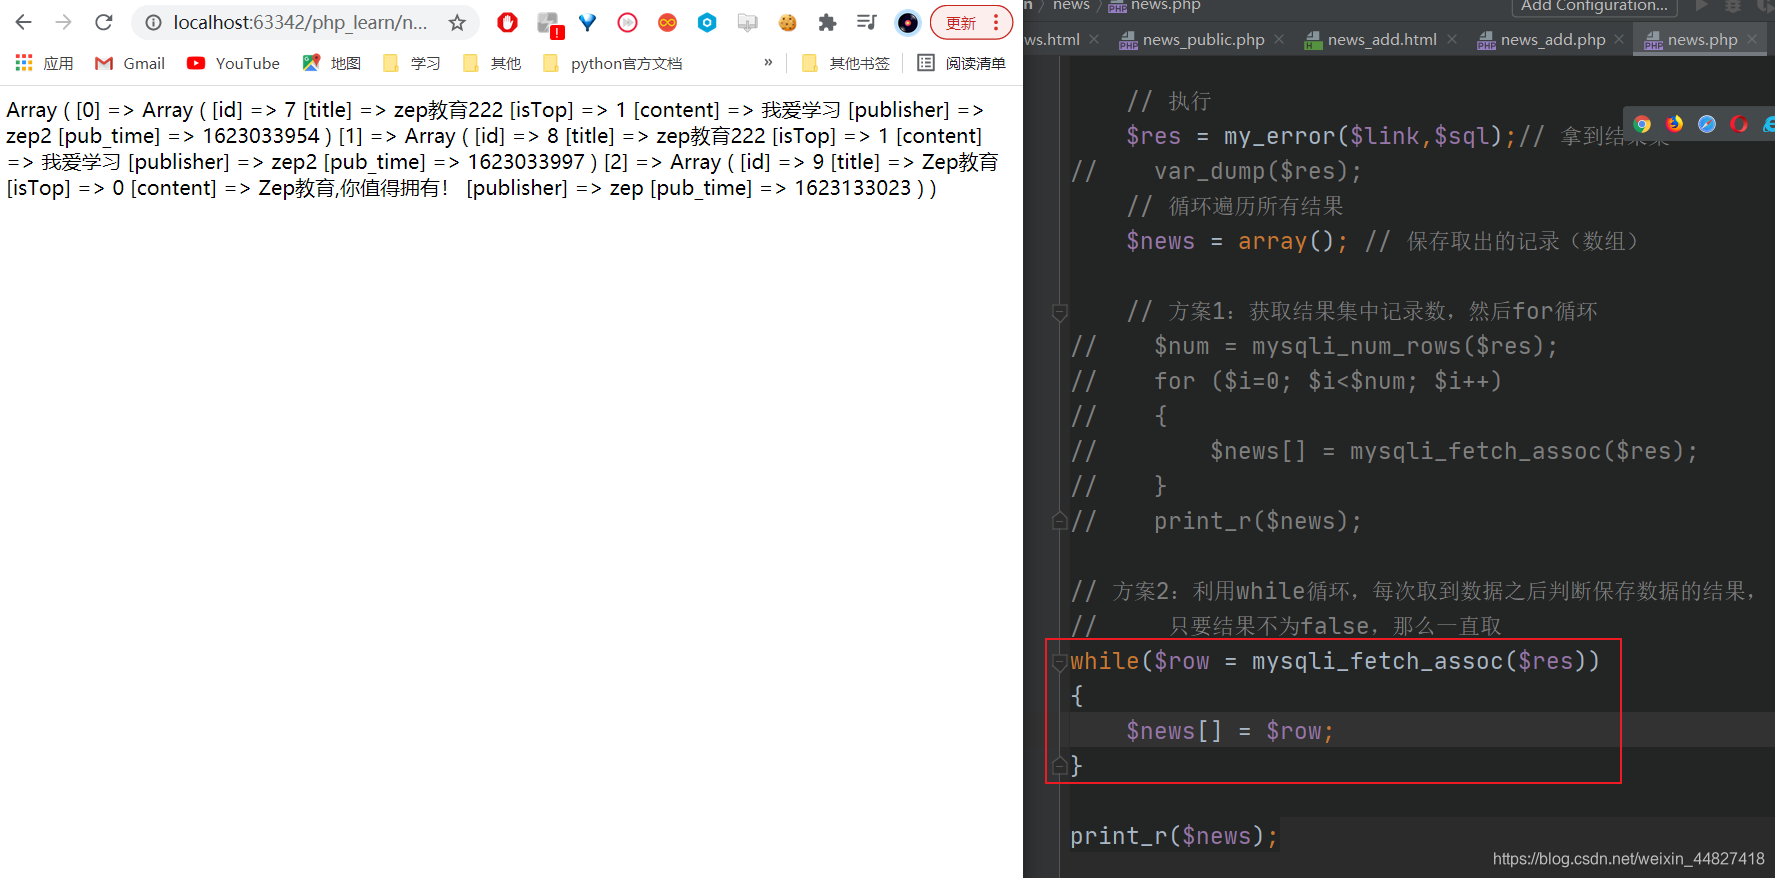The width and height of the screenshot is (1775, 878).
Task: Open the Extensions puzzle piece menu
Action: coord(827,22)
